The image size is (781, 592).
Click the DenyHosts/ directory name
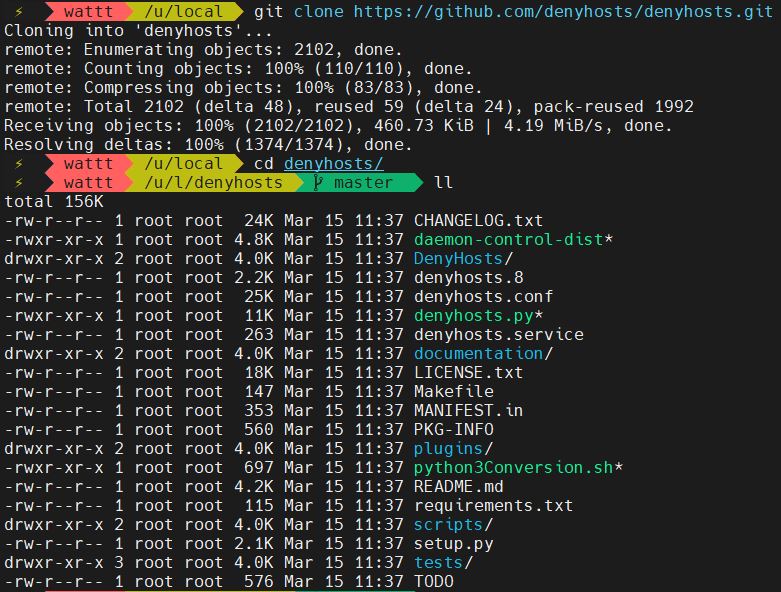click(463, 258)
